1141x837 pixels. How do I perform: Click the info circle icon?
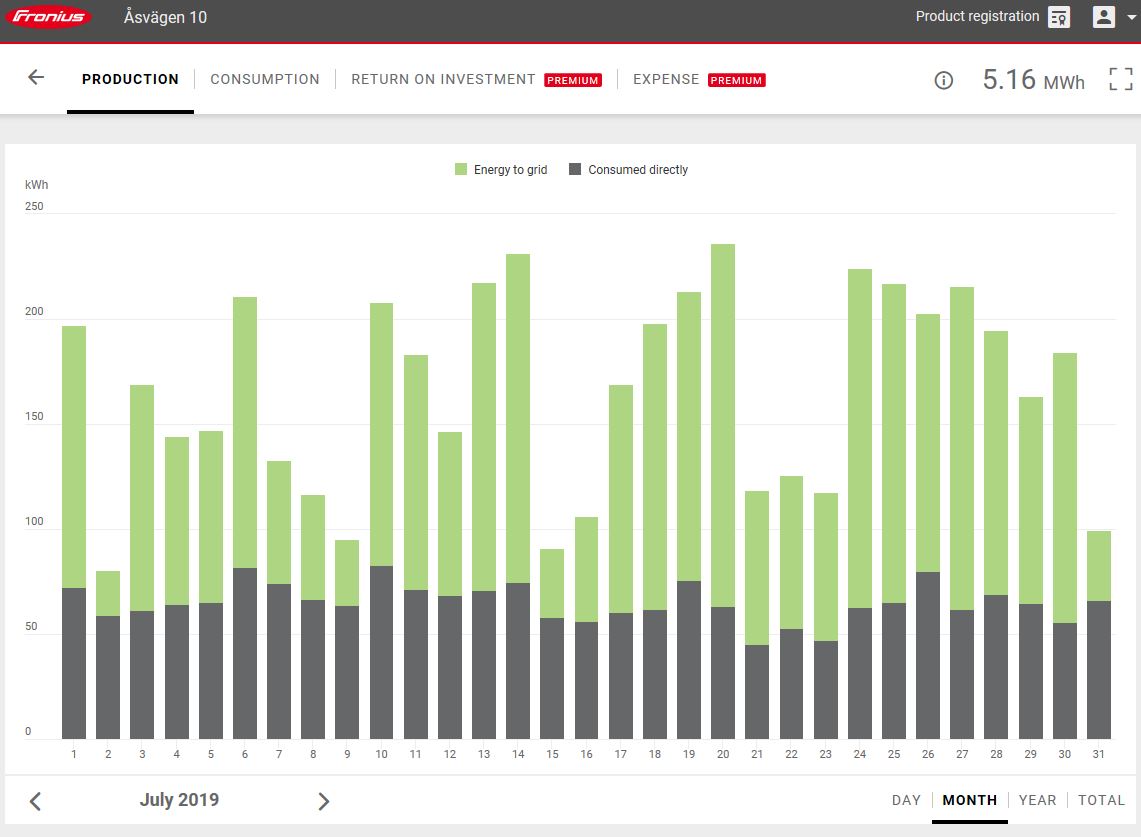tap(943, 80)
